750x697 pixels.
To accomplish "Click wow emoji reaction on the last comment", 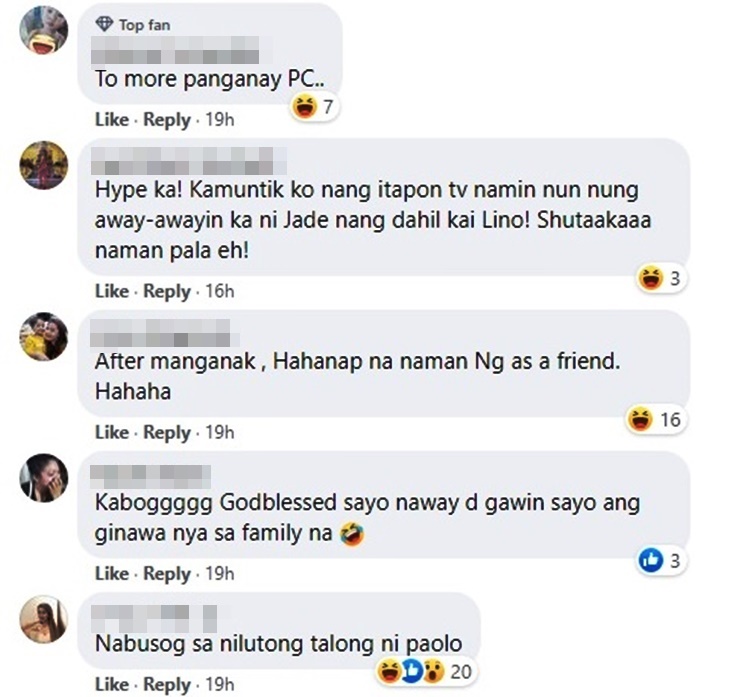I will pos(433,671).
